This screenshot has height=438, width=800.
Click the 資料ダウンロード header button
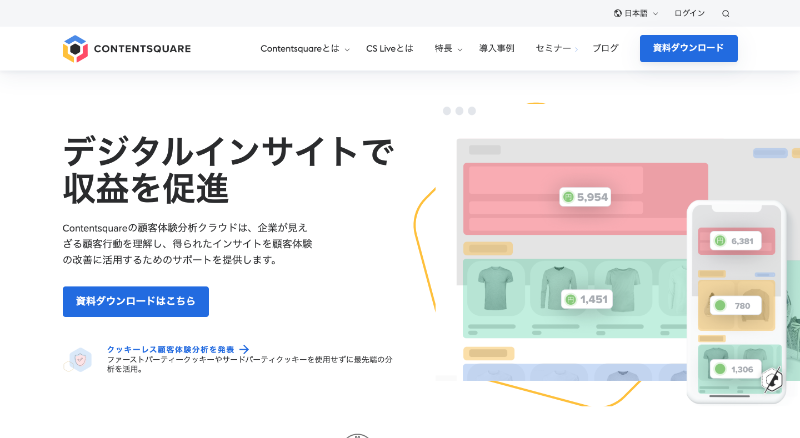pos(688,48)
